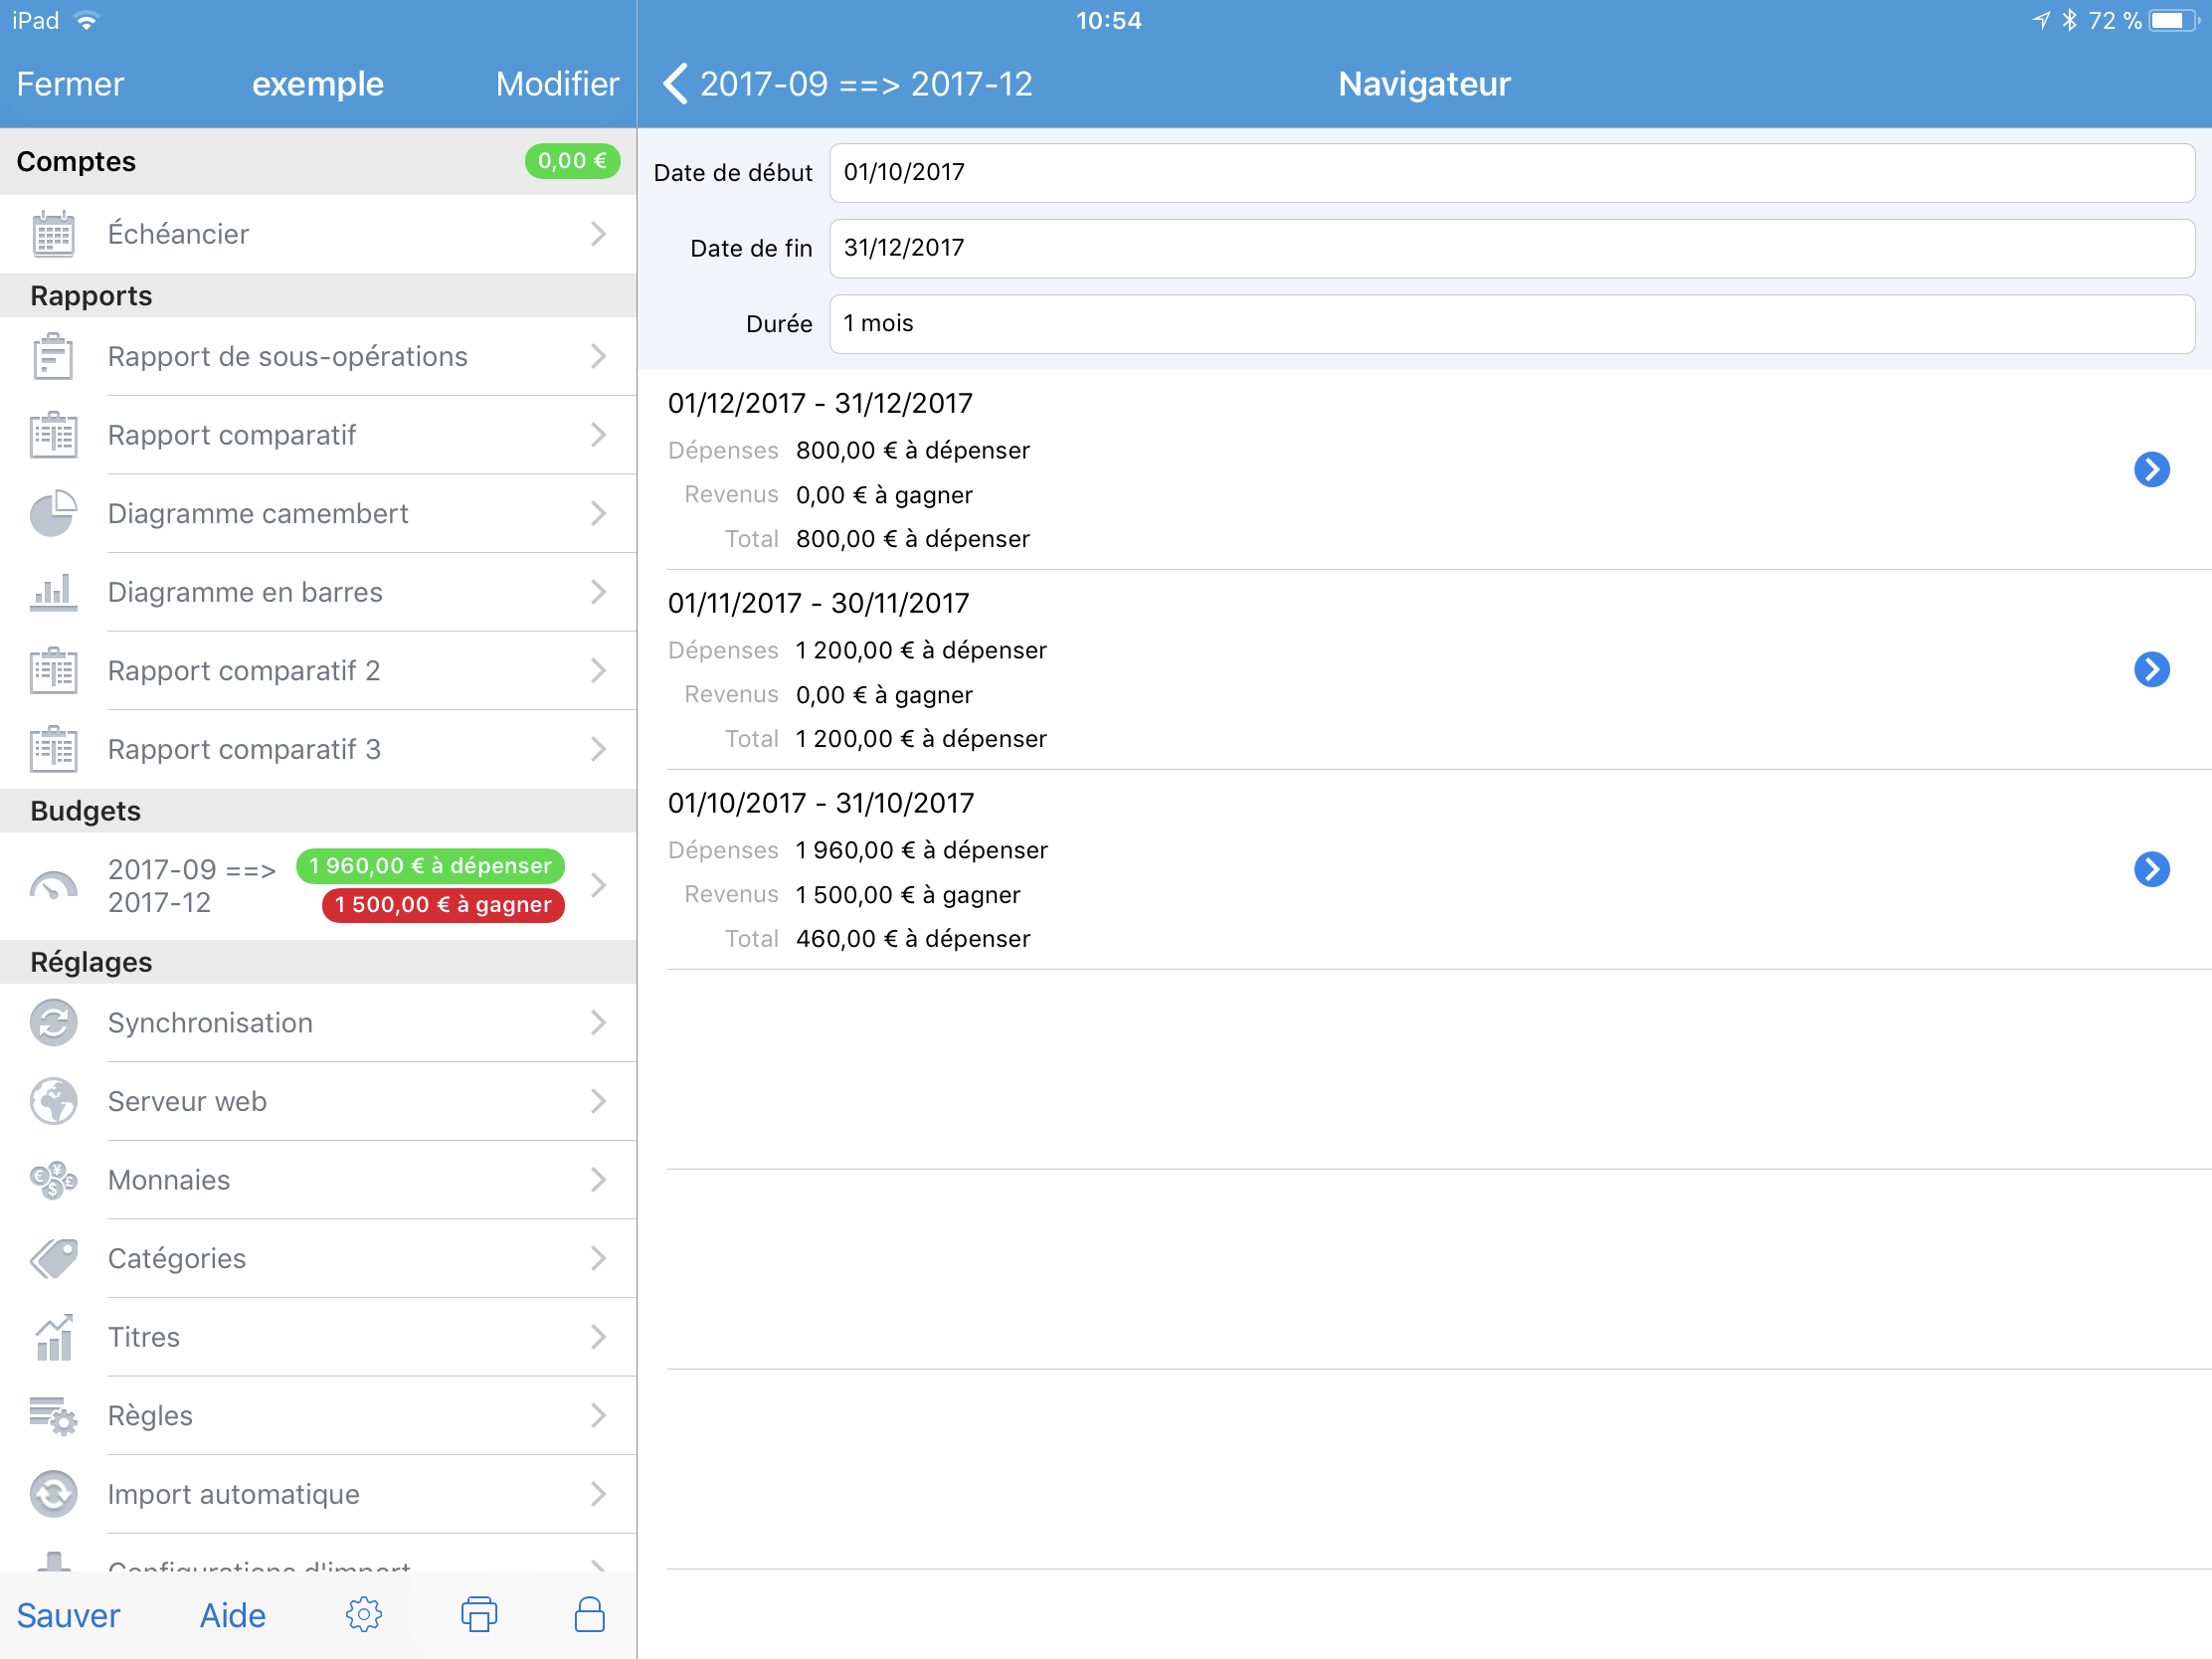The image size is (2212, 1659).
Task: Open Serveur web settings
Action: (318, 1102)
